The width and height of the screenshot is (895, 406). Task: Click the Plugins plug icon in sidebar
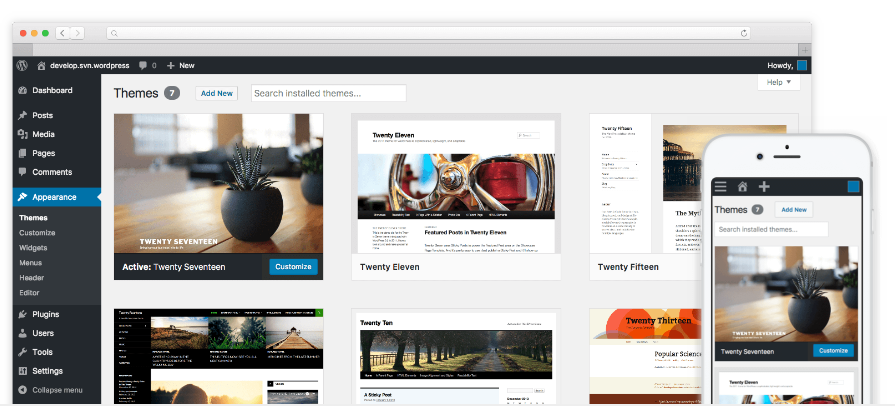pyautogui.click(x=23, y=314)
